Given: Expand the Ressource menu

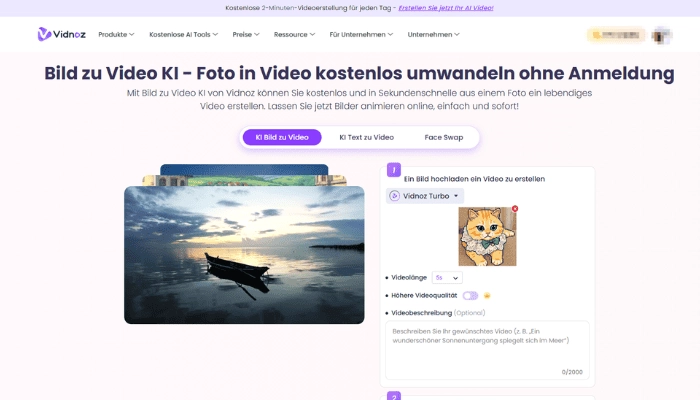Looking at the screenshot, I should pyautogui.click(x=294, y=34).
